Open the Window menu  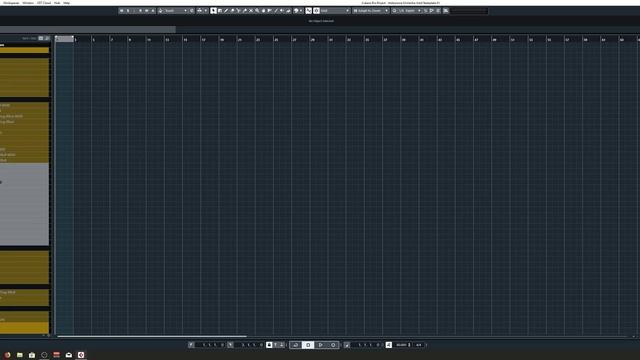click(x=28, y=3)
